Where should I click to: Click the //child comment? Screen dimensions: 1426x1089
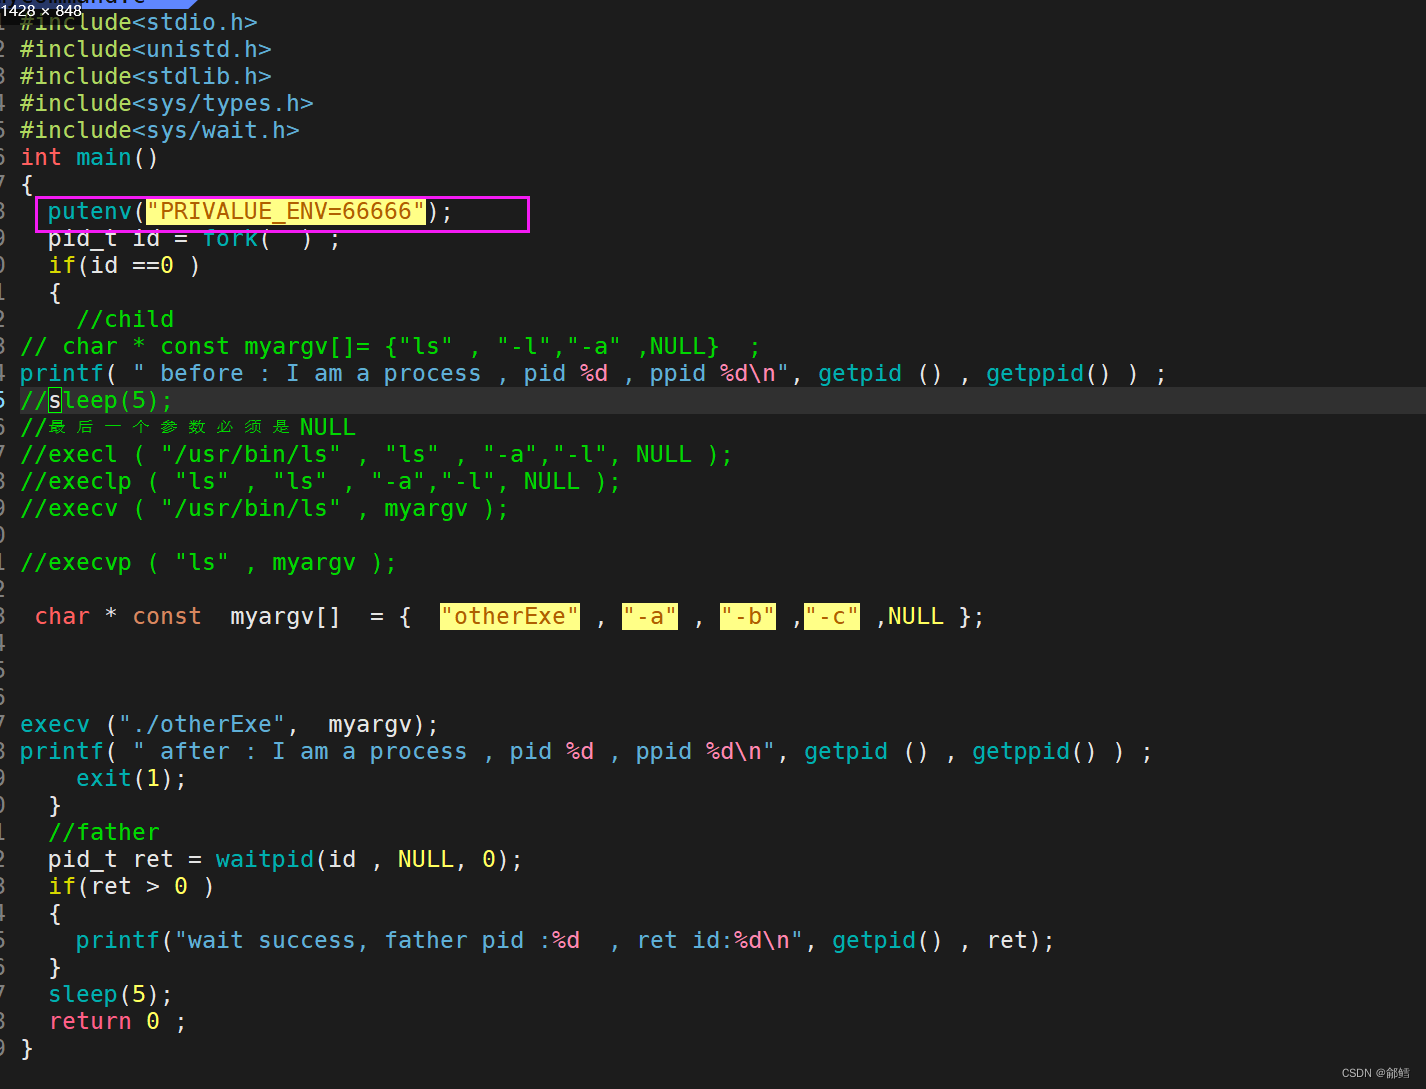(125, 319)
